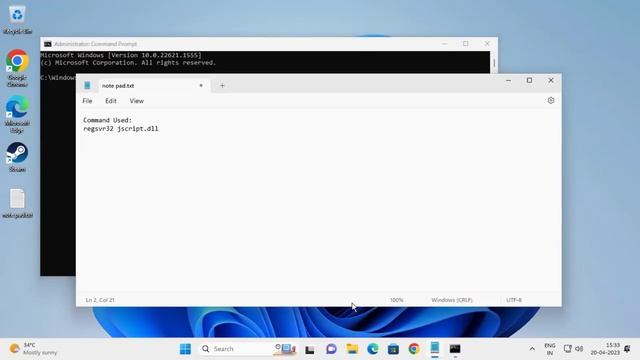The width and height of the screenshot is (640, 360).
Task: Click the Notepad app icon in title bar
Action: click(87, 85)
